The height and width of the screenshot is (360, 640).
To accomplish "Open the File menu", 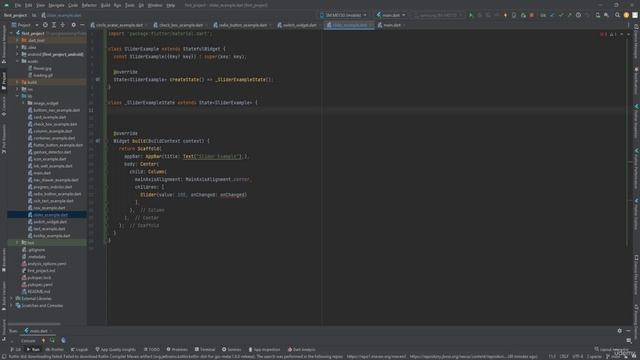I will pos(18,5).
